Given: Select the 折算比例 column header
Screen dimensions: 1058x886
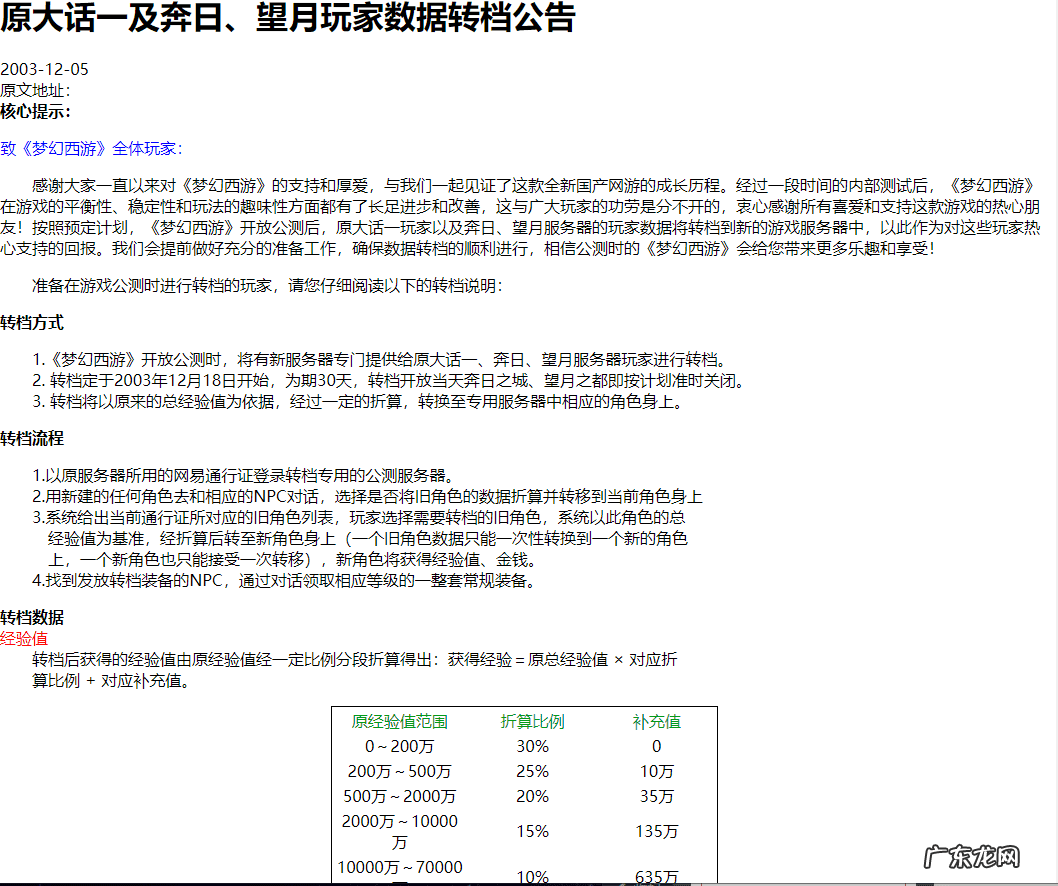Looking at the screenshot, I should 532,720.
